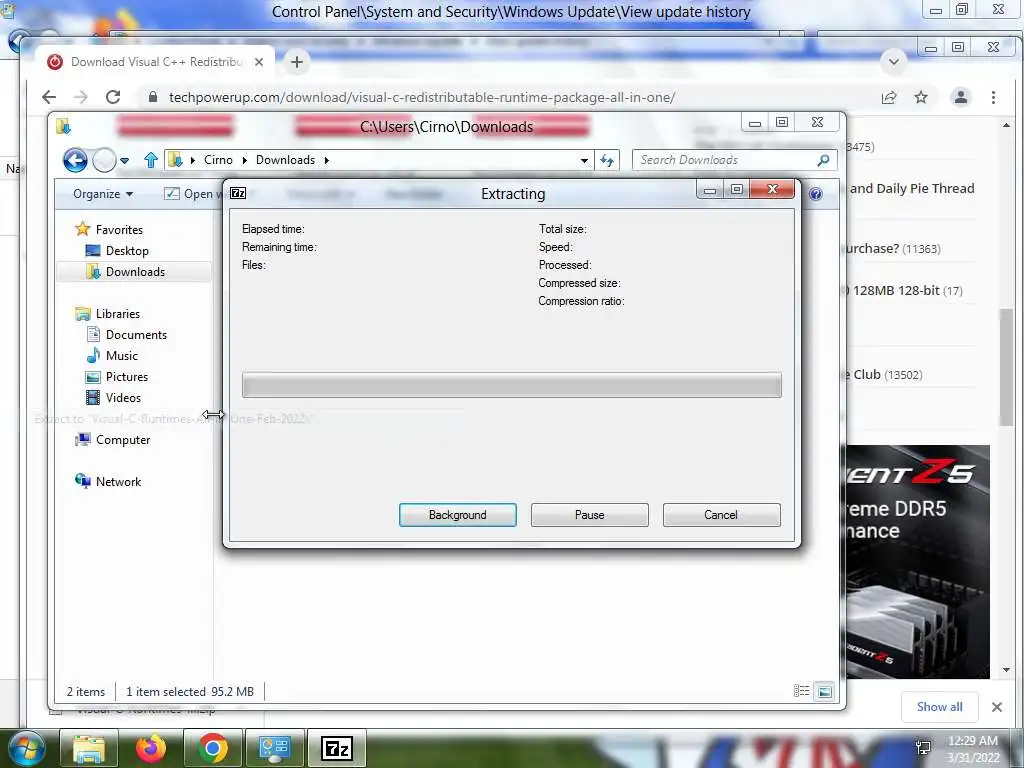The width and height of the screenshot is (1024, 768).
Task: Cancel the extraction
Action: pos(721,515)
